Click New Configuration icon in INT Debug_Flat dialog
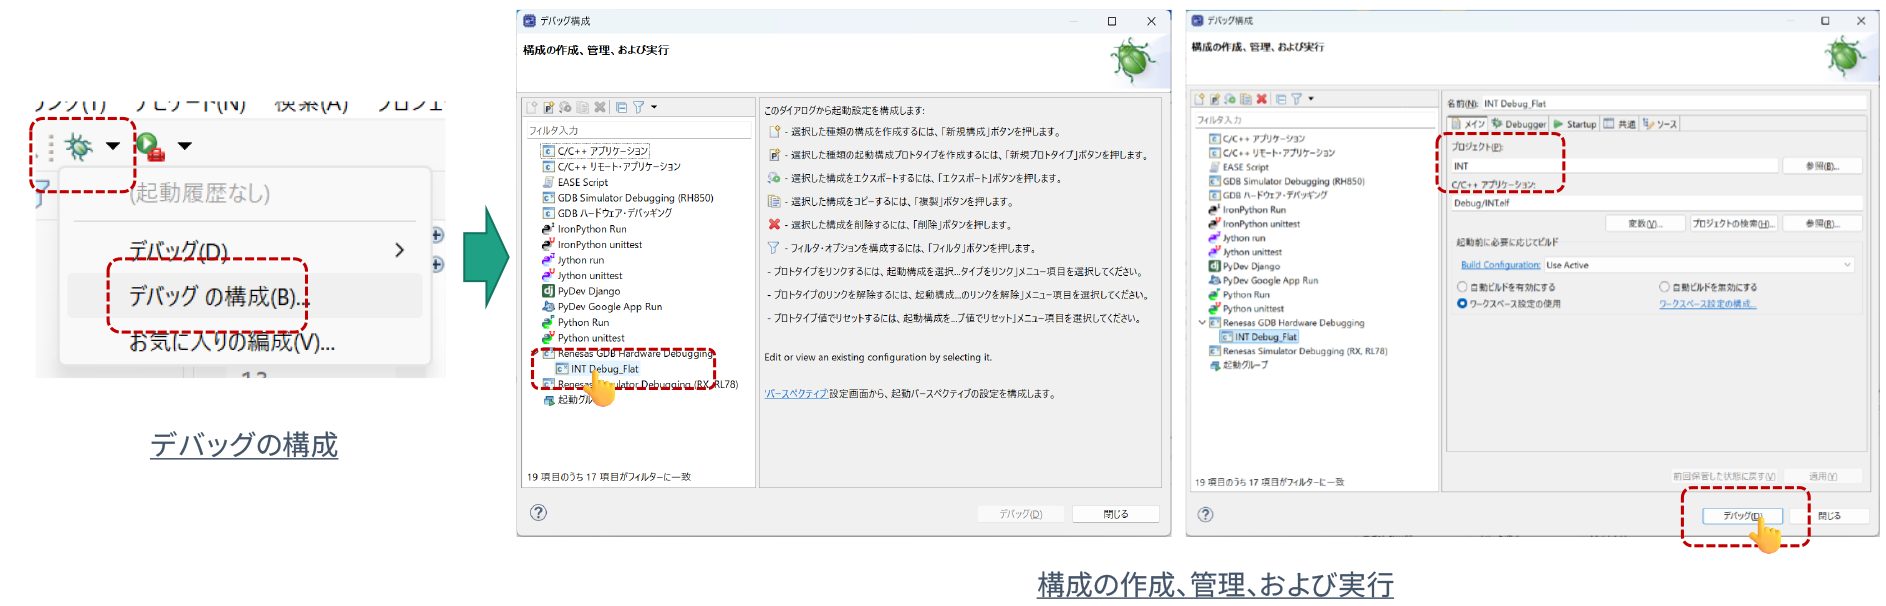This screenshot has width=1886, height=606. point(1199,99)
